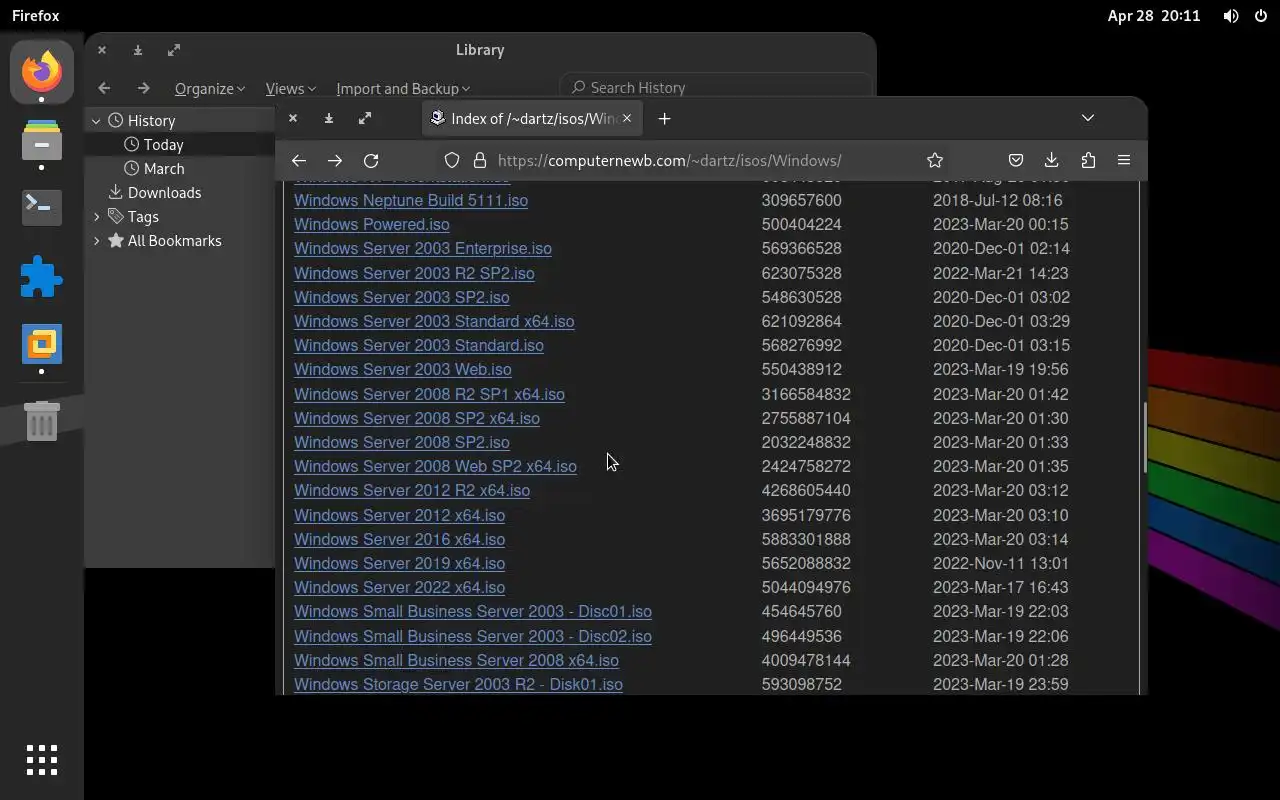Reload the page in the browser toolbar
1280x800 pixels.
pos(371,160)
